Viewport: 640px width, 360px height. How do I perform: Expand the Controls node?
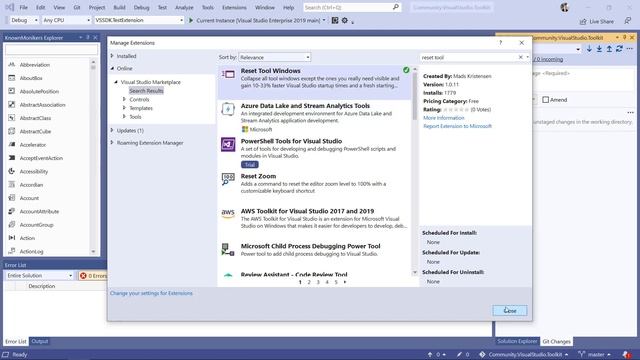(124, 99)
